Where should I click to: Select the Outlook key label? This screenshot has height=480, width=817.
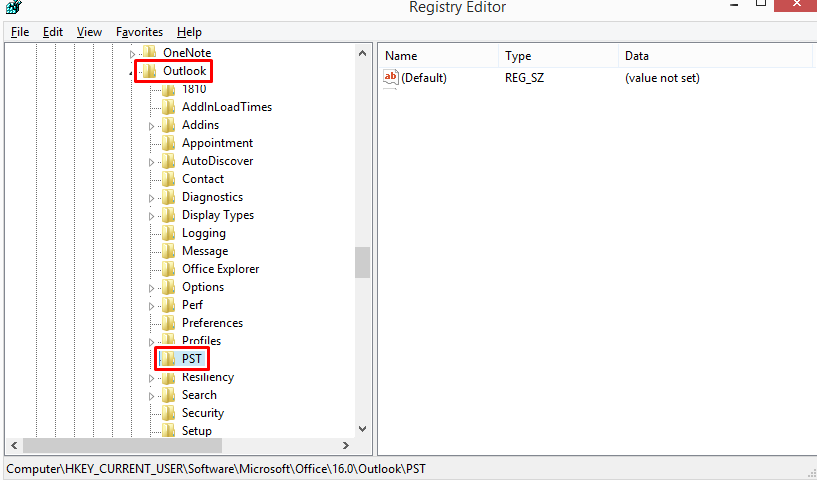(x=184, y=70)
